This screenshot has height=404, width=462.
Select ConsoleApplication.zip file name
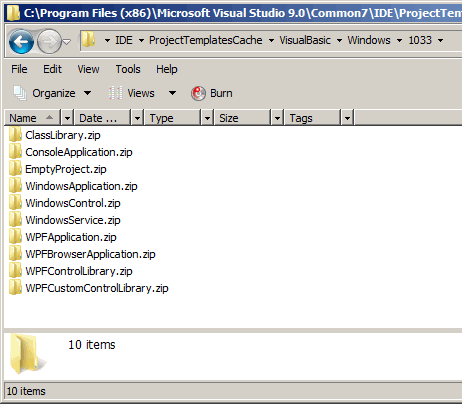(79, 152)
